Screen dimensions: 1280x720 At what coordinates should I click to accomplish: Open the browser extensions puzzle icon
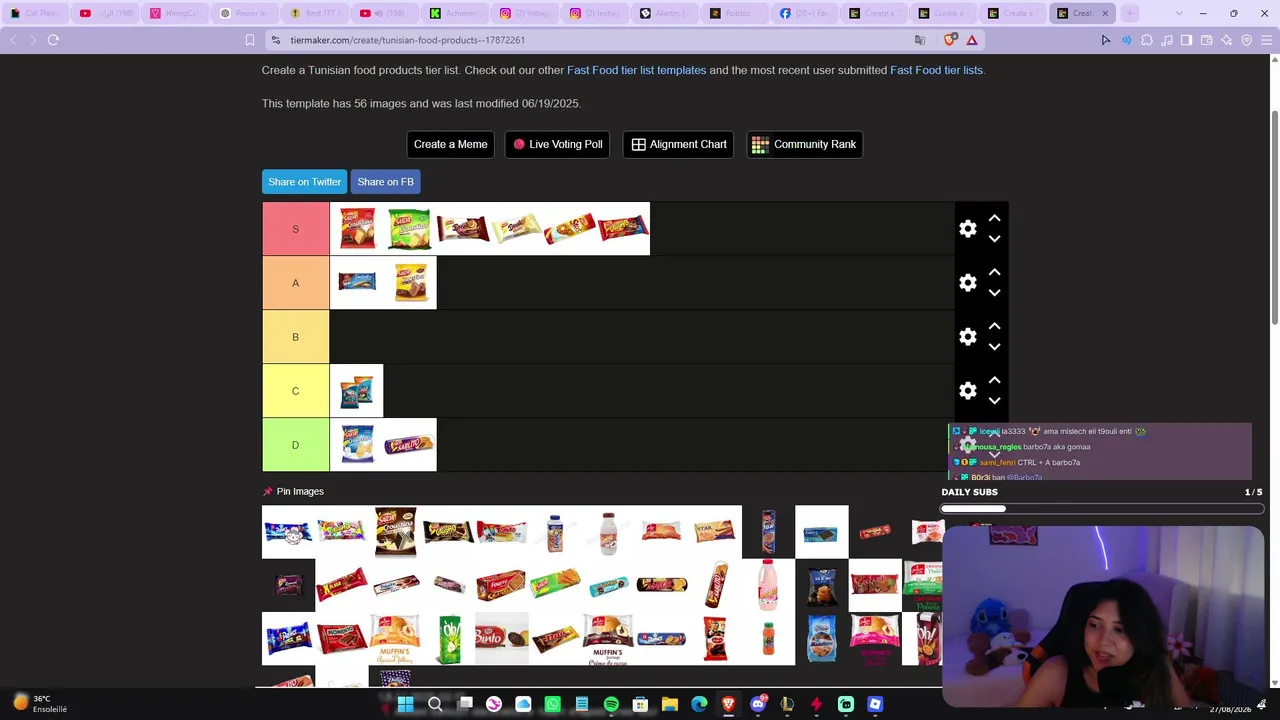1146,40
